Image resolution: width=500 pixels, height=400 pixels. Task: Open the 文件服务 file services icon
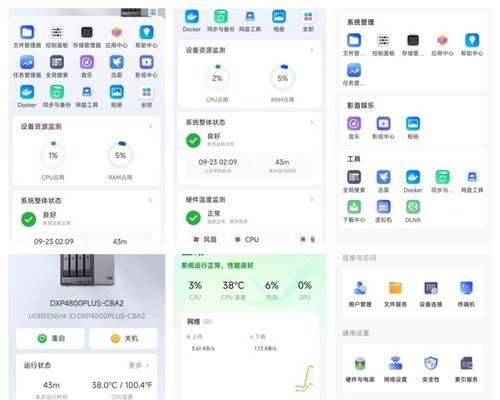395,294
